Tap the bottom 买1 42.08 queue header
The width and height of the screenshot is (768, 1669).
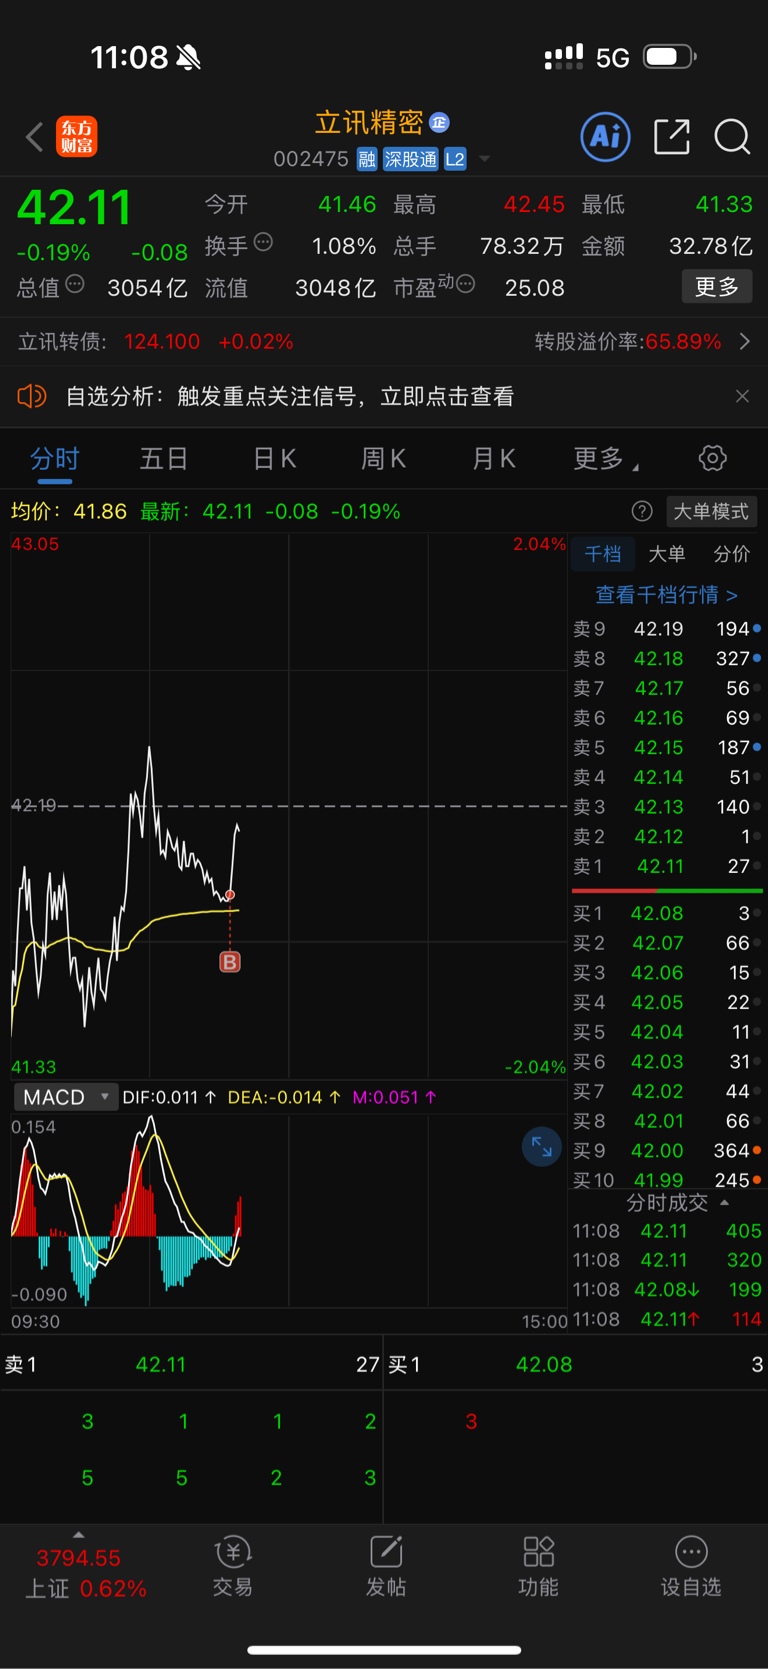pos(576,1365)
